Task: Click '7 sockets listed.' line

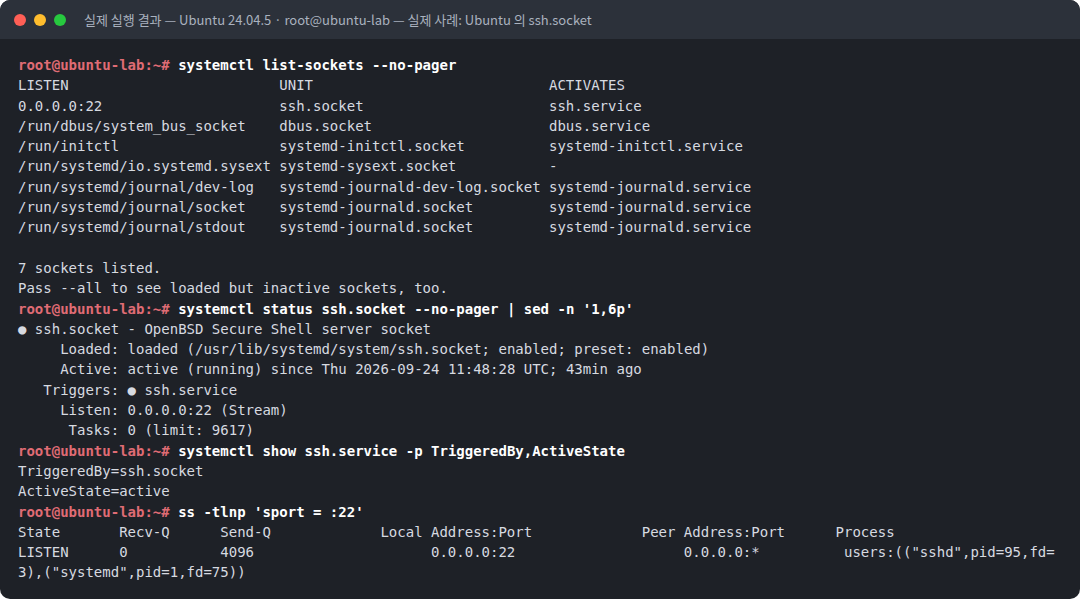Action: point(89,268)
